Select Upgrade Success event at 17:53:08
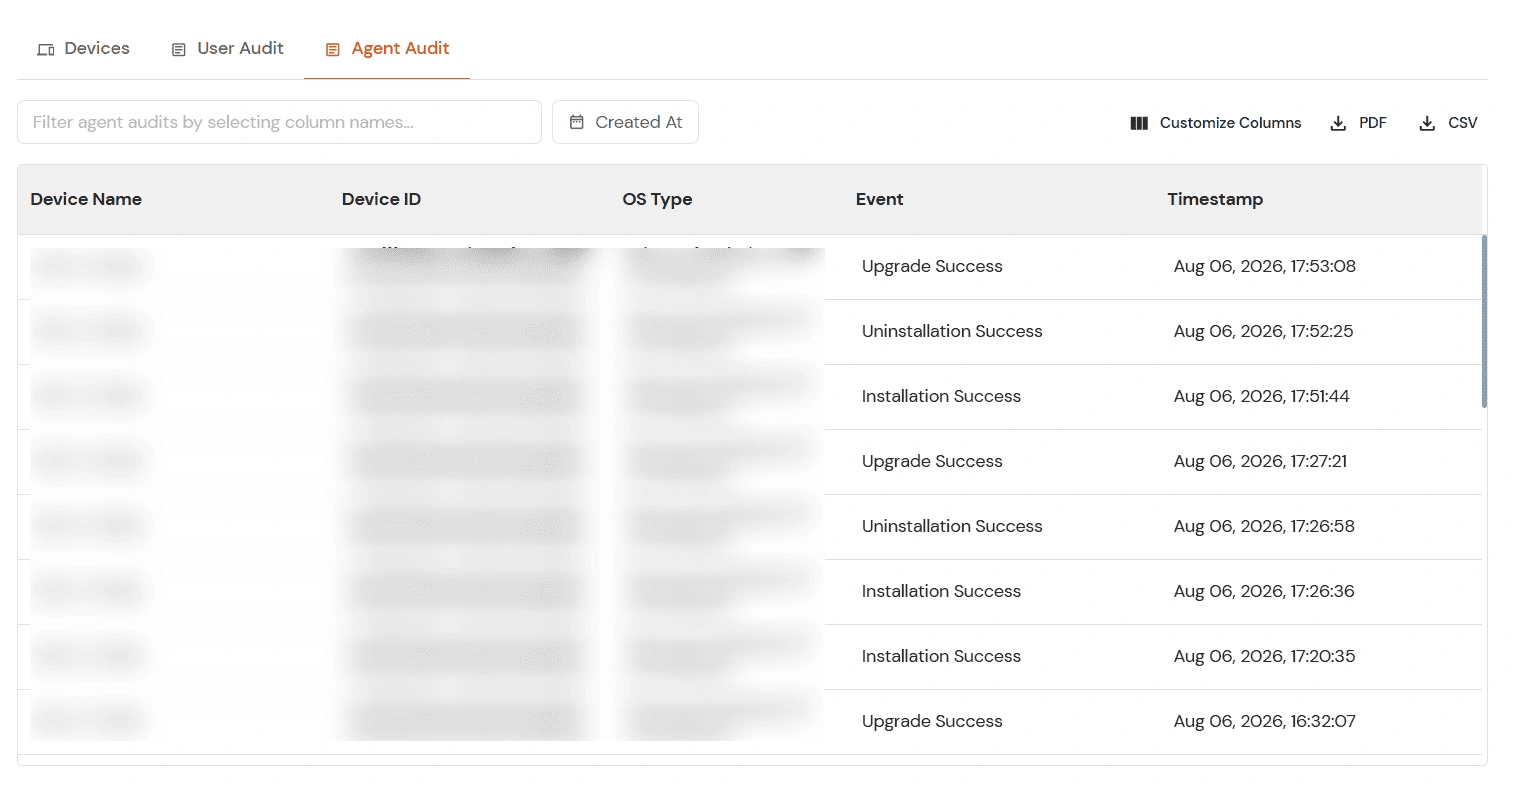Image resolution: width=1514 pixels, height=787 pixels. click(932, 266)
